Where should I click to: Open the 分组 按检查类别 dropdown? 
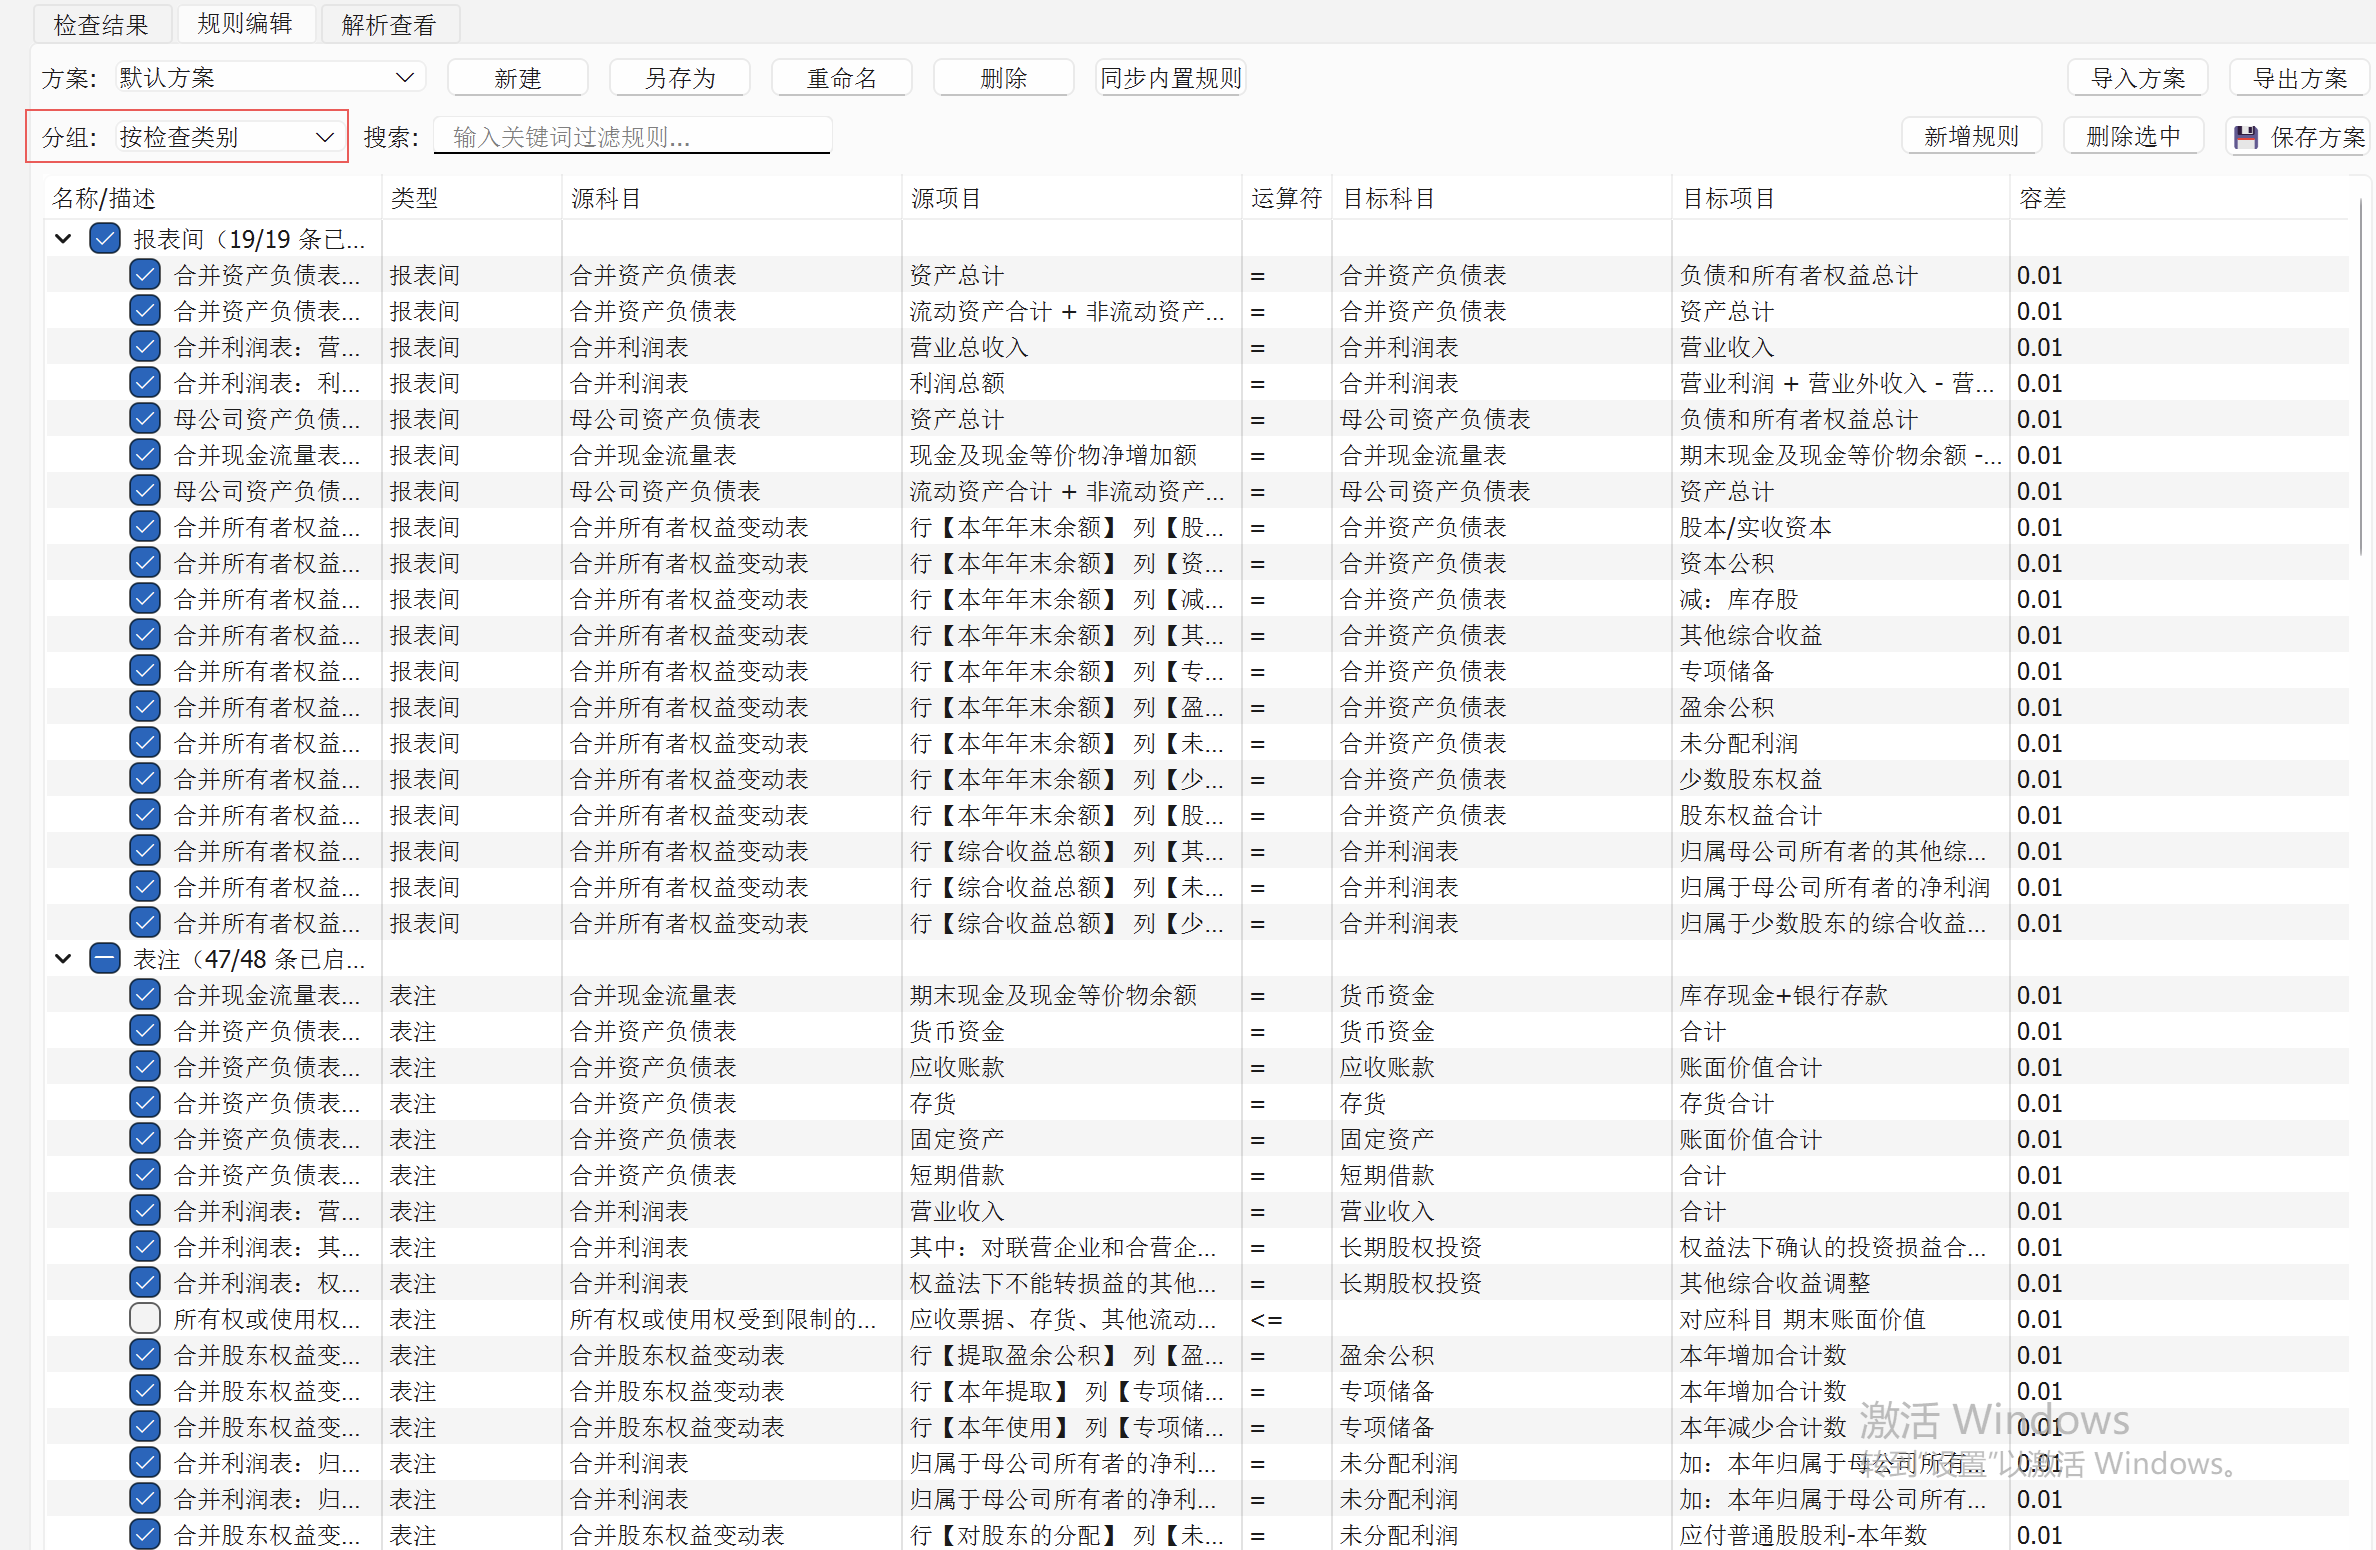226,137
